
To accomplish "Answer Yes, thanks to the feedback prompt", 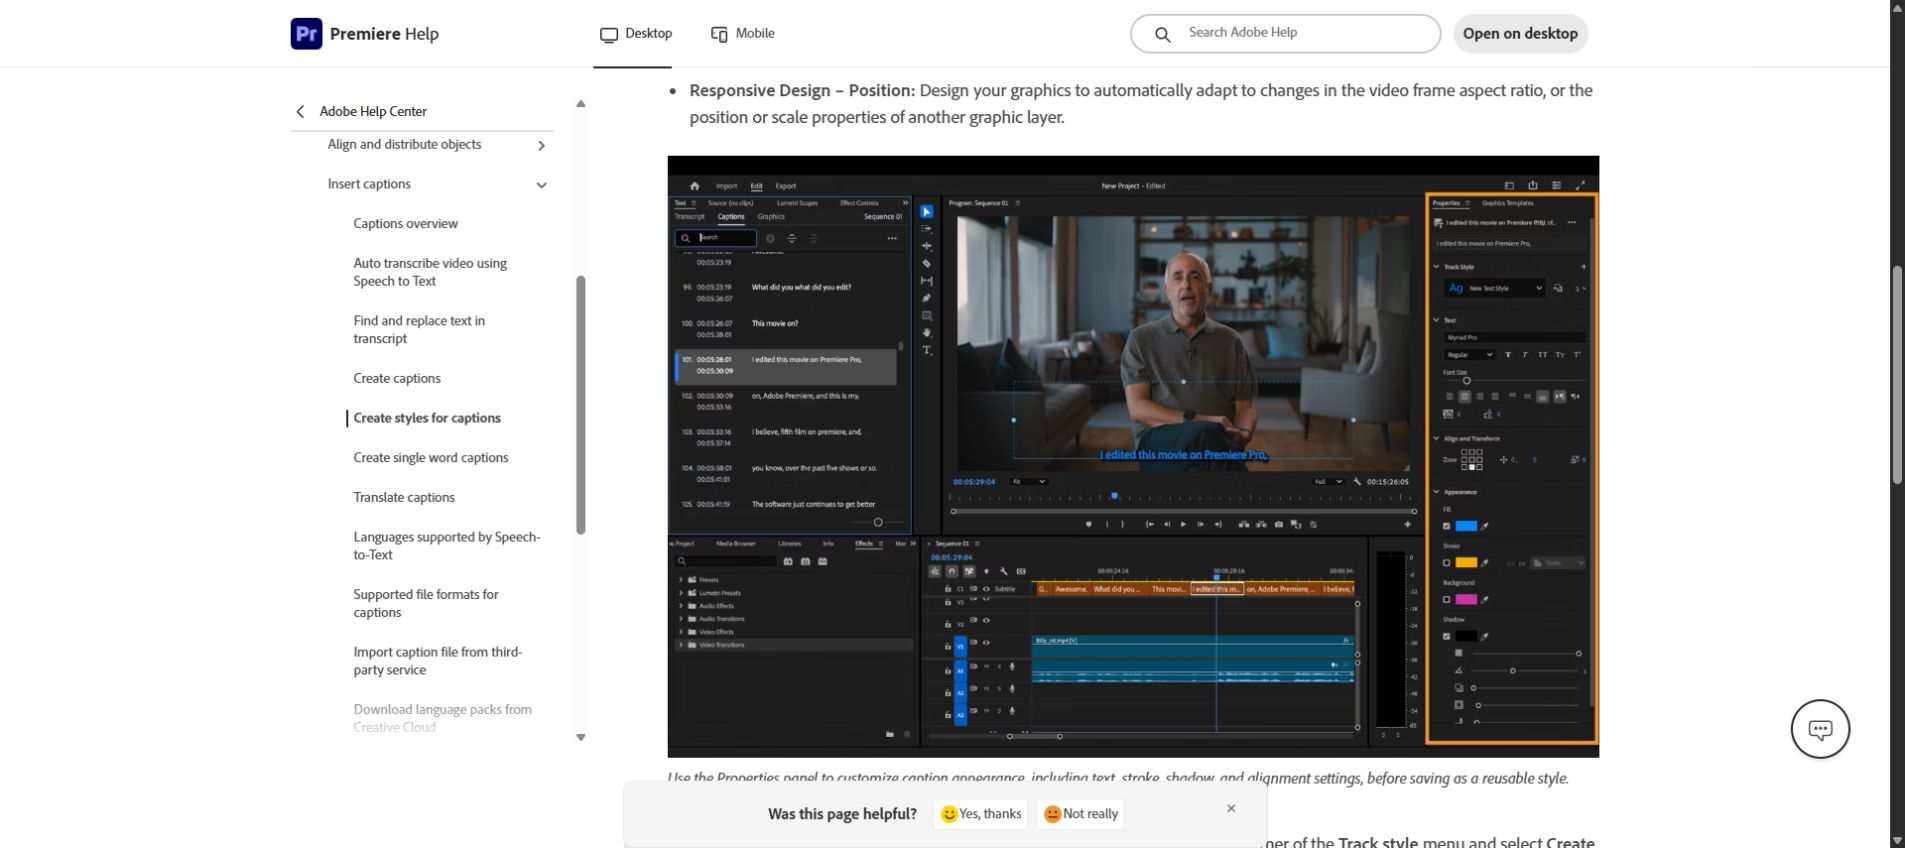I will pyautogui.click(x=981, y=814).
